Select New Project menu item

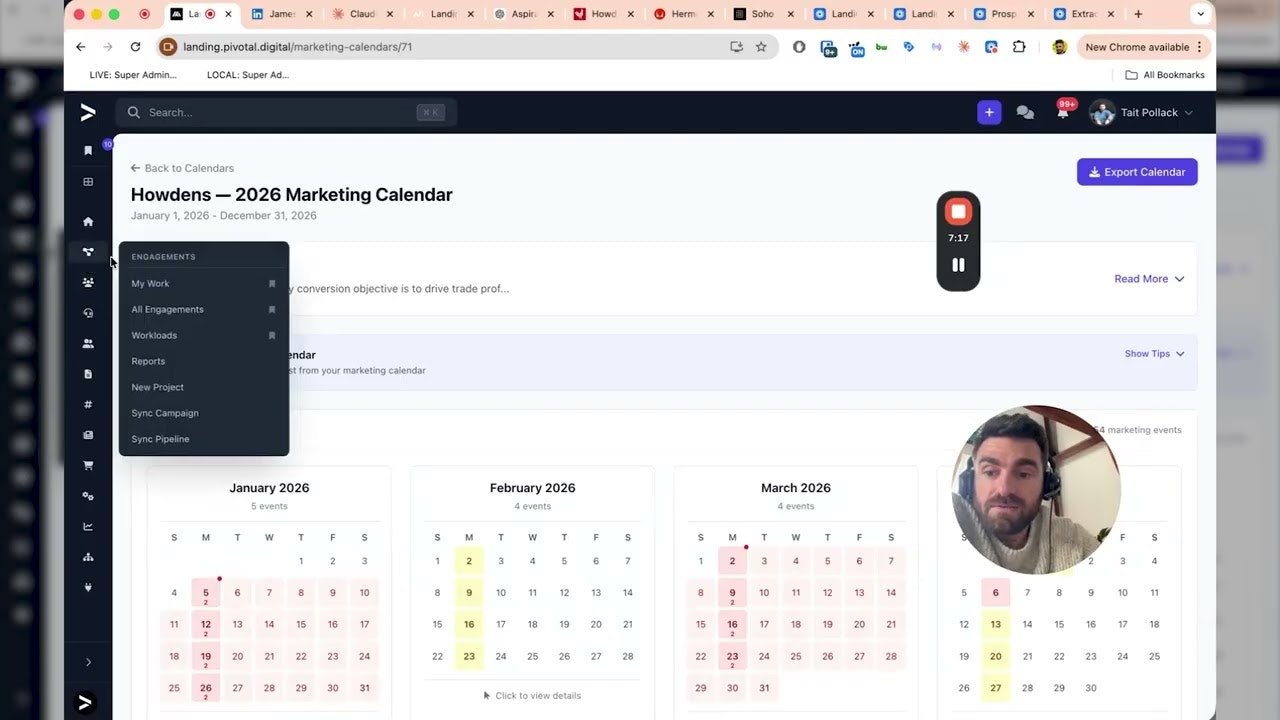158,388
